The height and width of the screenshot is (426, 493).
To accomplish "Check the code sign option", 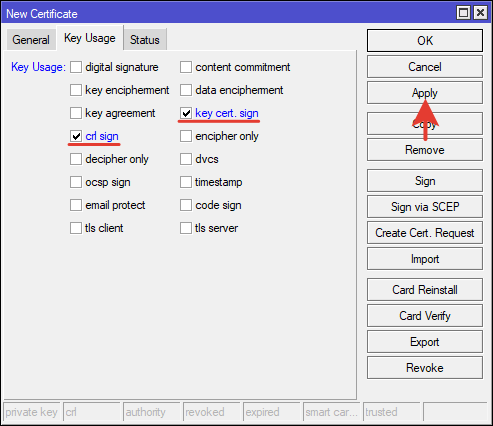I will pos(186,205).
